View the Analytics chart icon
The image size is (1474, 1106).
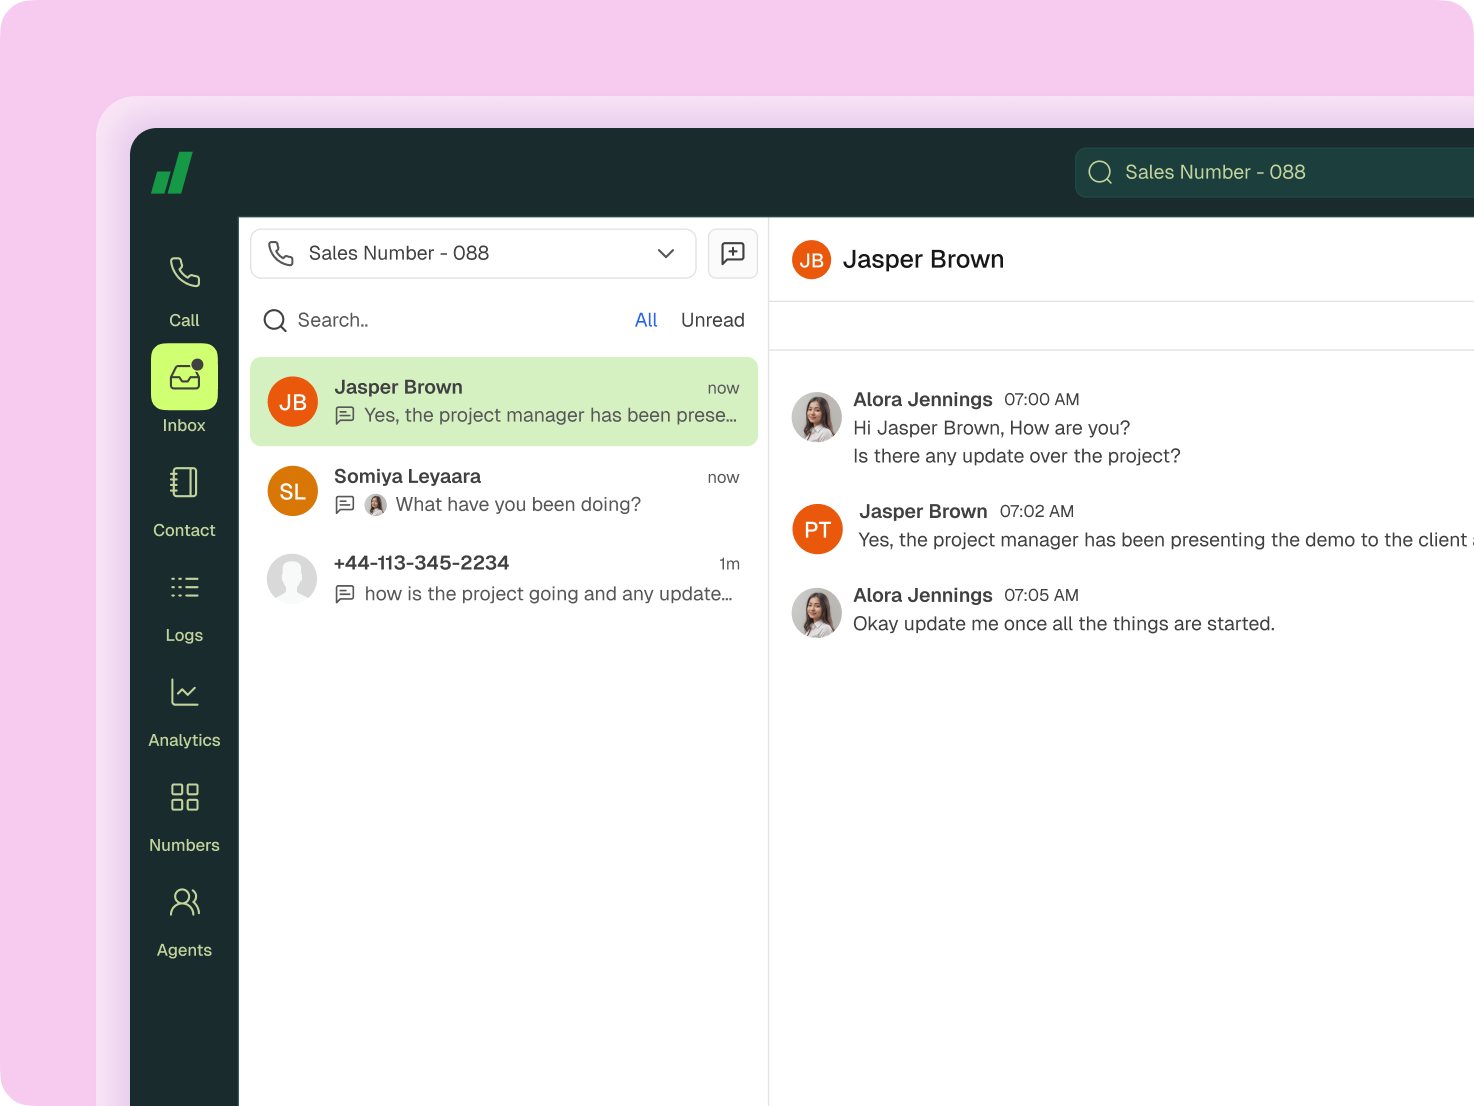click(184, 692)
